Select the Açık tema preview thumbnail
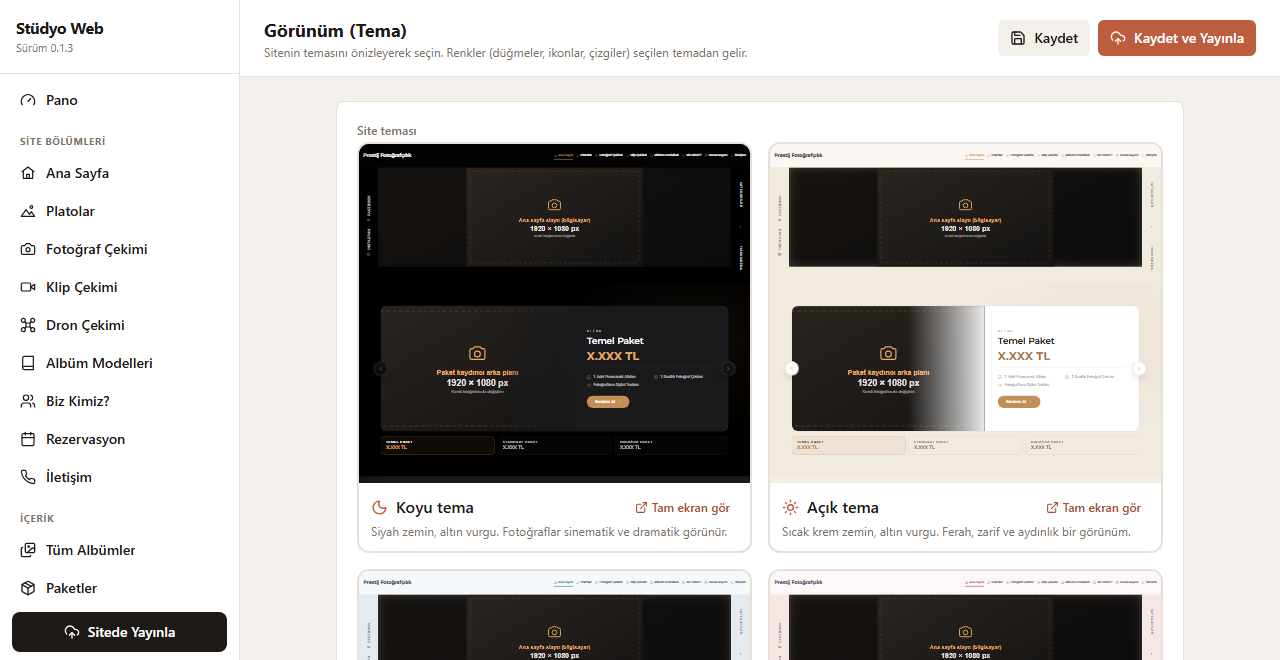The image size is (1280, 660). click(x=965, y=313)
